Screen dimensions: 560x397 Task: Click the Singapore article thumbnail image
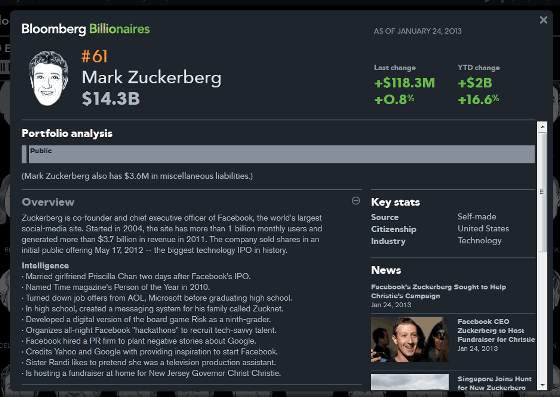pyautogui.click(x=410, y=382)
